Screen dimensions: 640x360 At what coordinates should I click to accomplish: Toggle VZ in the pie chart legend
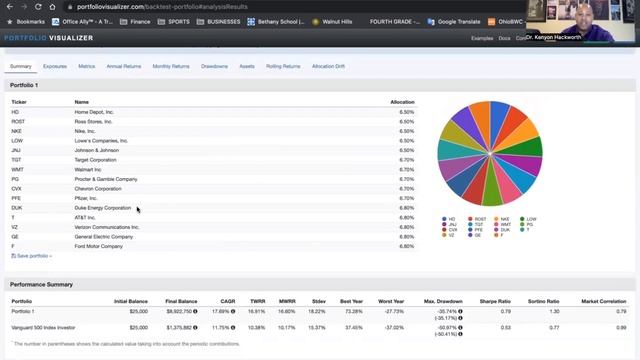pyautogui.click(x=448, y=235)
